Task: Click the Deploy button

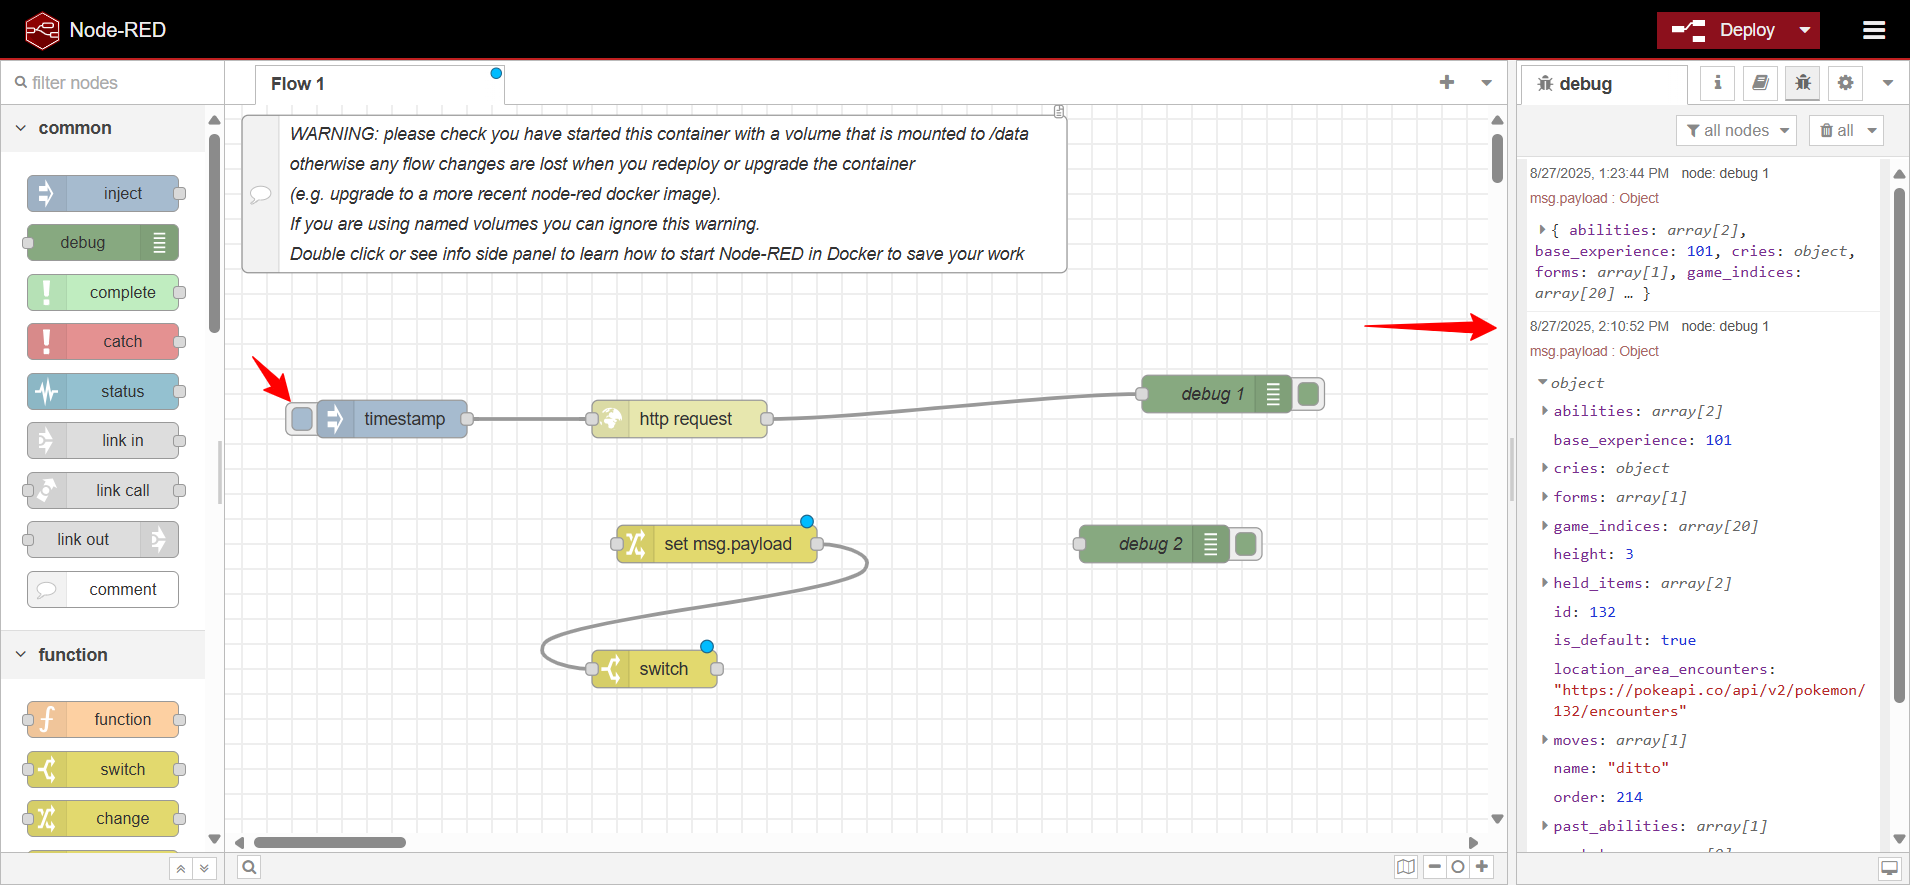Action: [1724, 30]
